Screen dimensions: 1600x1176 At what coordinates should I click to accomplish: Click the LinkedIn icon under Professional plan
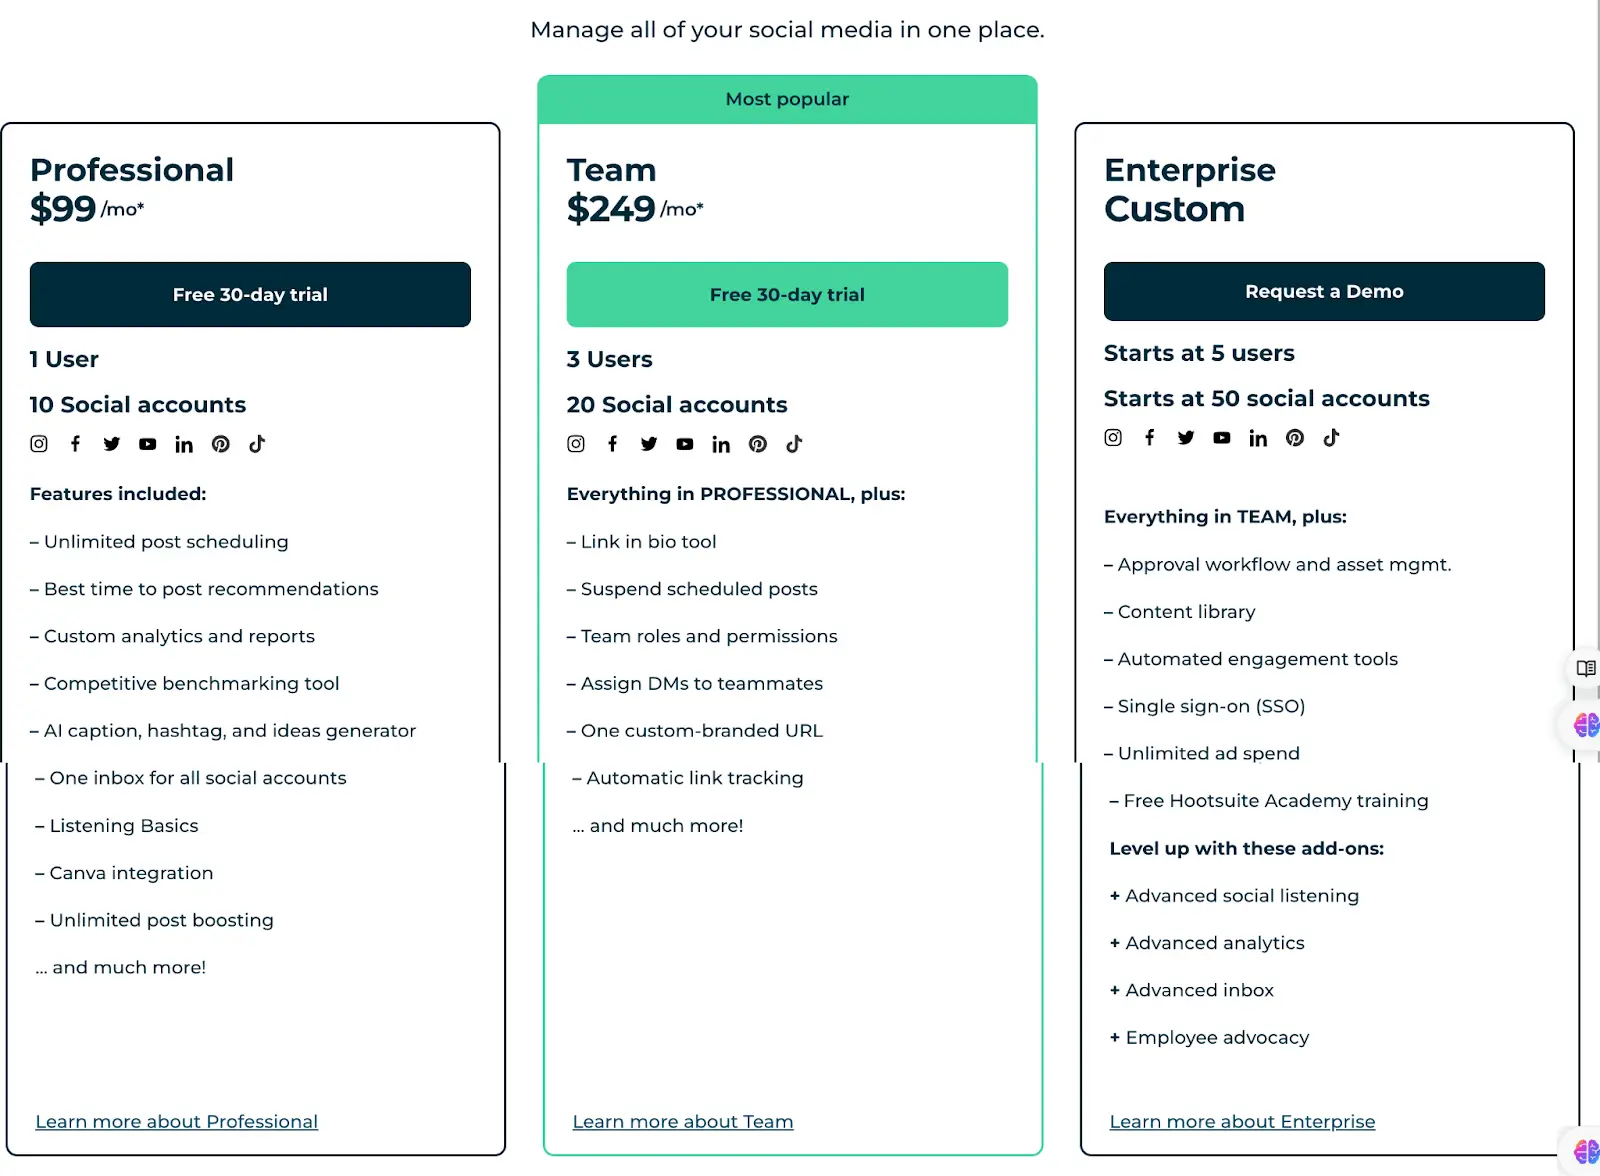click(x=184, y=444)
